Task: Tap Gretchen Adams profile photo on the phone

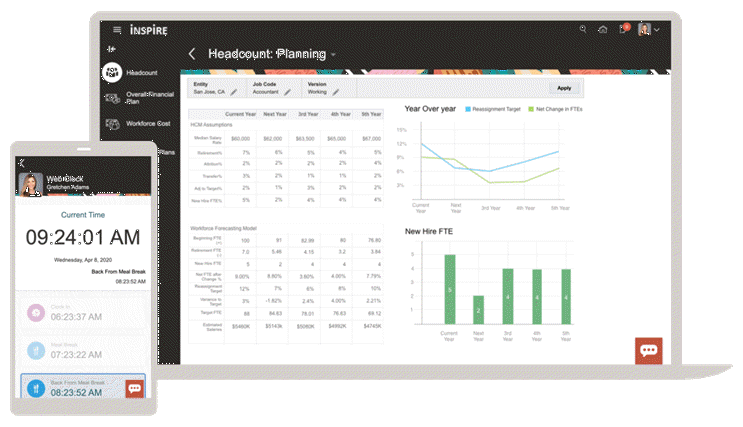Action: [30, 185]
